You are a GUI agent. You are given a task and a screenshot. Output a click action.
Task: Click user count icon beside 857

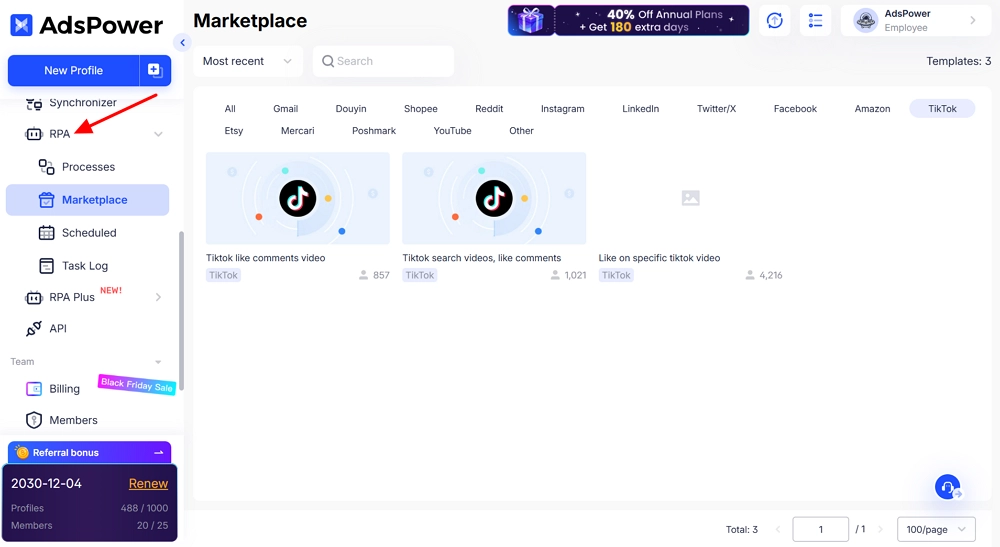(364, 275)
